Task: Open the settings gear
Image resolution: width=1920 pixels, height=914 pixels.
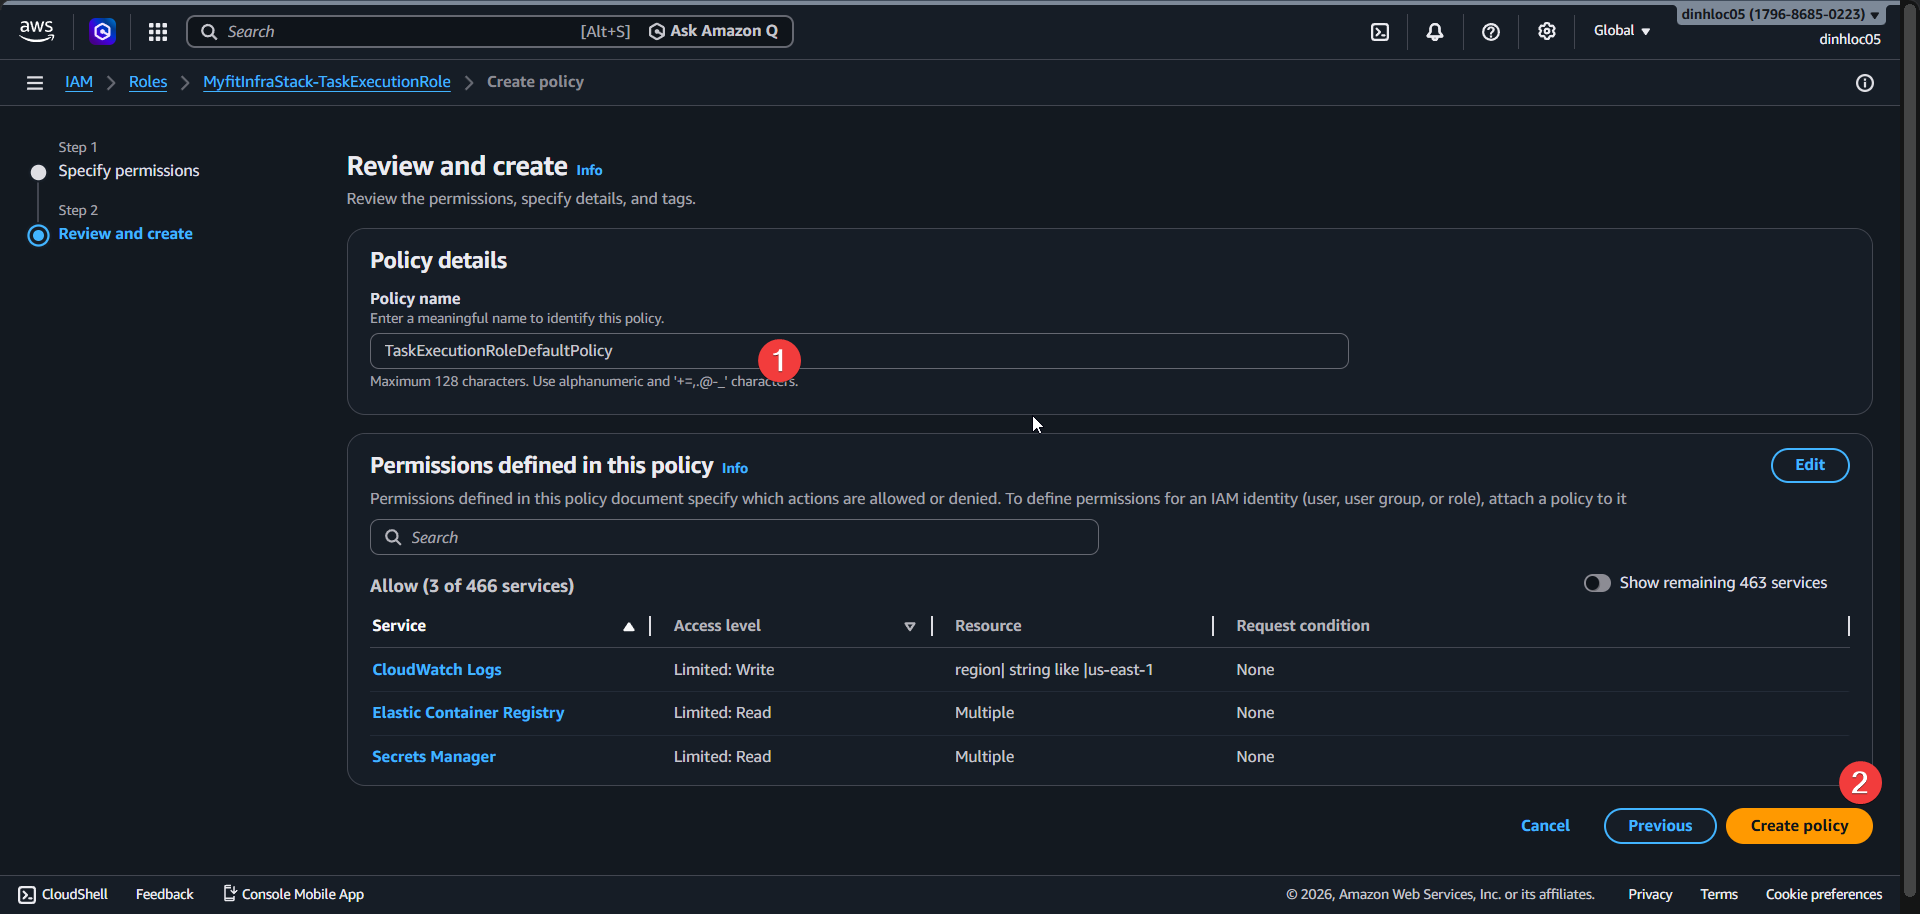Action: click(x=1547, y=31)
